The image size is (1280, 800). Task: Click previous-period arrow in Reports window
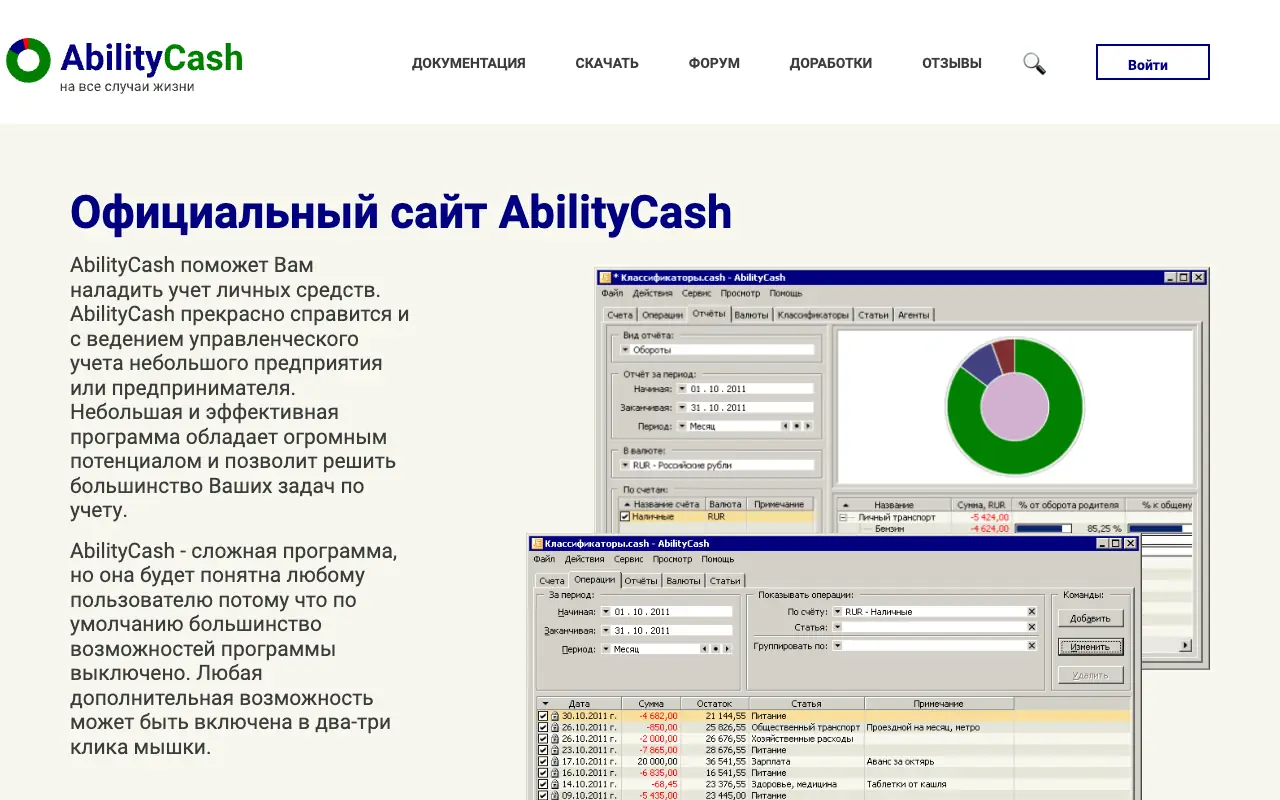784,426
